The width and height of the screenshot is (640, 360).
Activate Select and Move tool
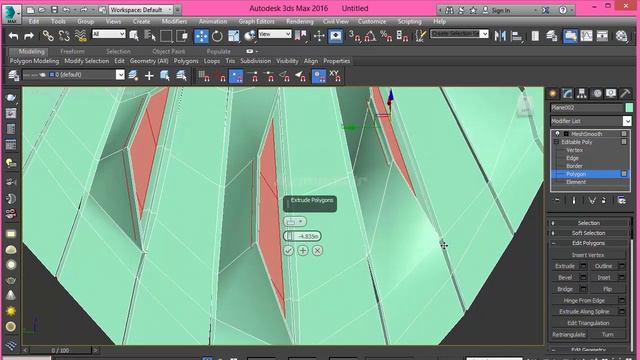(201, 36)
